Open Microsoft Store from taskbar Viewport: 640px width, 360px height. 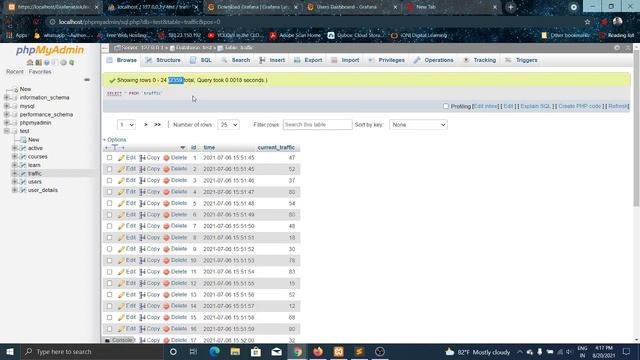[256, 351]
